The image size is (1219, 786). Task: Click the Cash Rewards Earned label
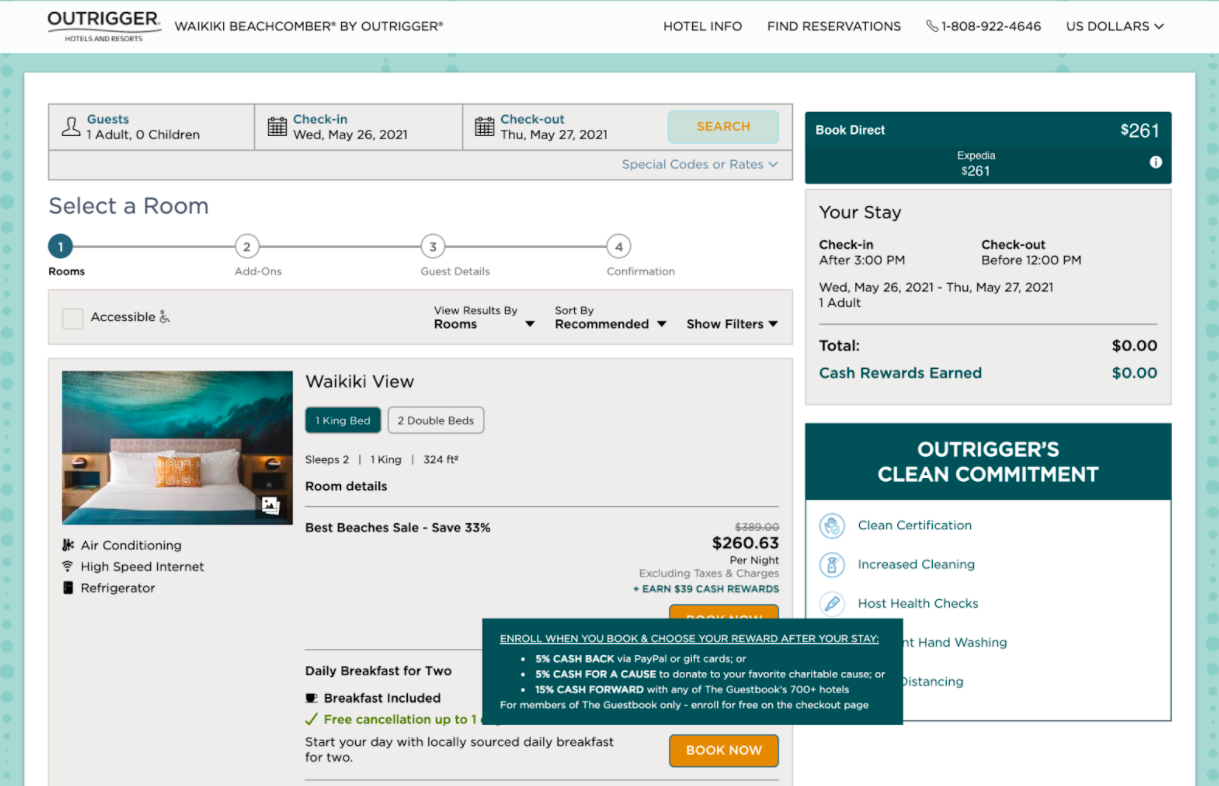click(x=900, y=373)
